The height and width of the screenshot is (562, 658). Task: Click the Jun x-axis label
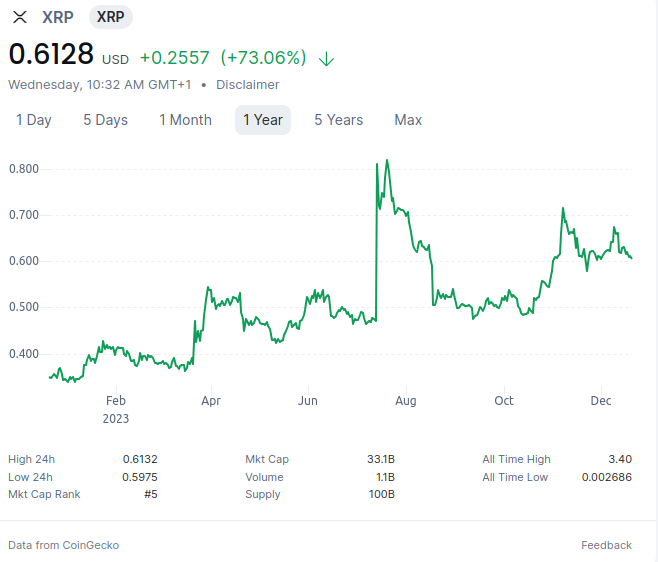[308, 401]
